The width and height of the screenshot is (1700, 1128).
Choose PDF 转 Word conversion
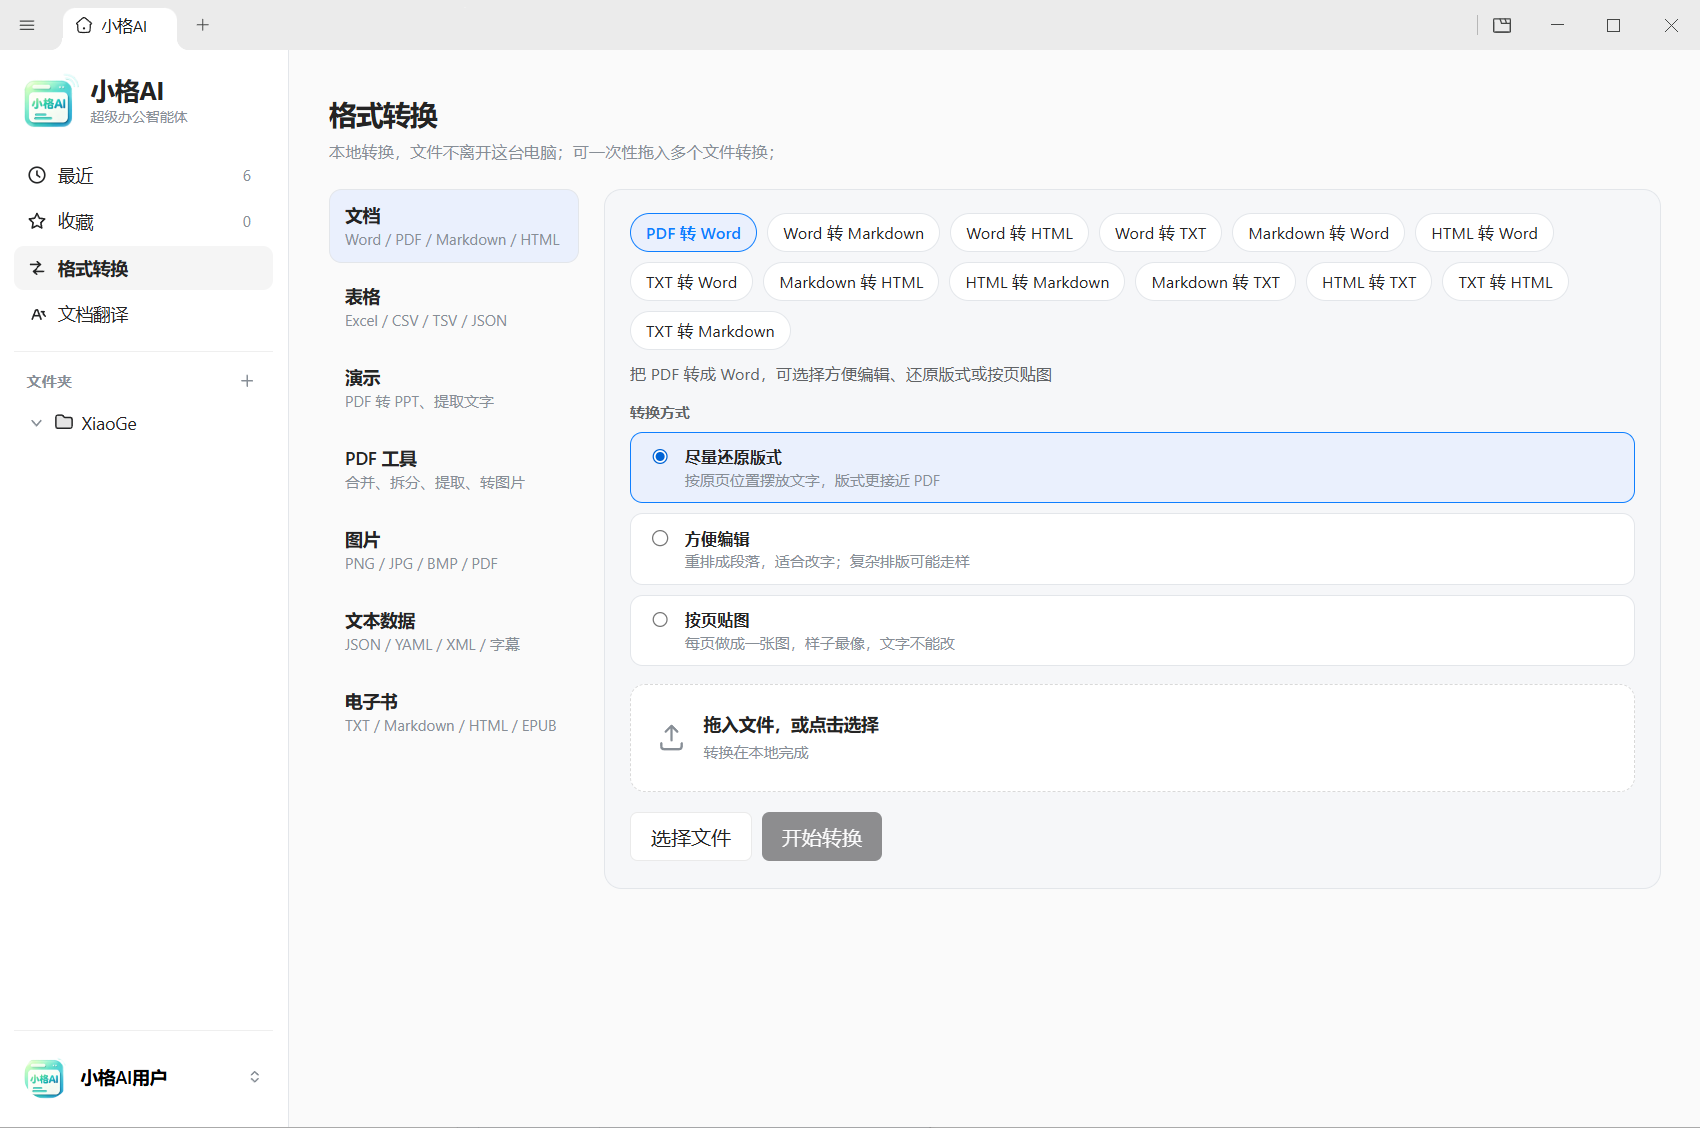point(693,233)
